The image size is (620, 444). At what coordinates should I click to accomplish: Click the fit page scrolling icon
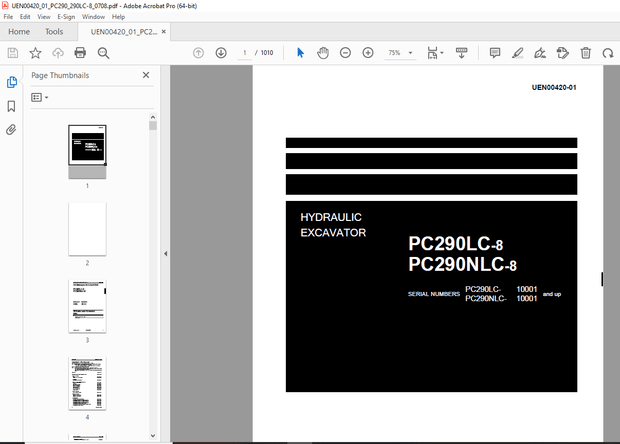[x=433, y=53]
